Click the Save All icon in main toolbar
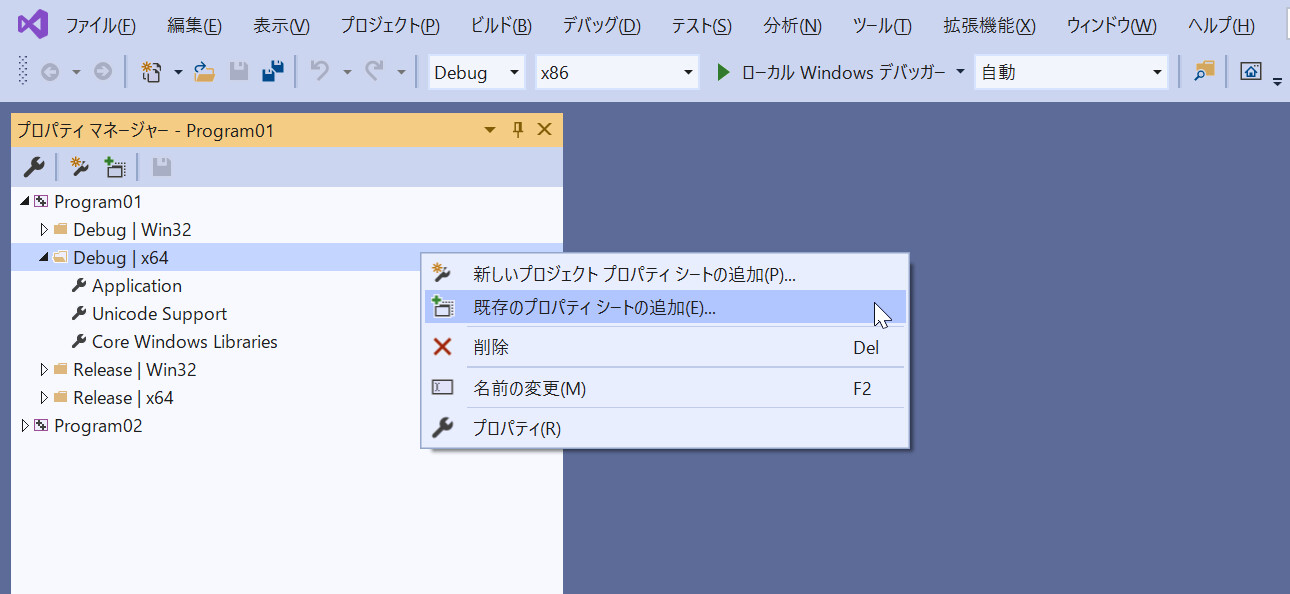 click(x=272, y=72)
